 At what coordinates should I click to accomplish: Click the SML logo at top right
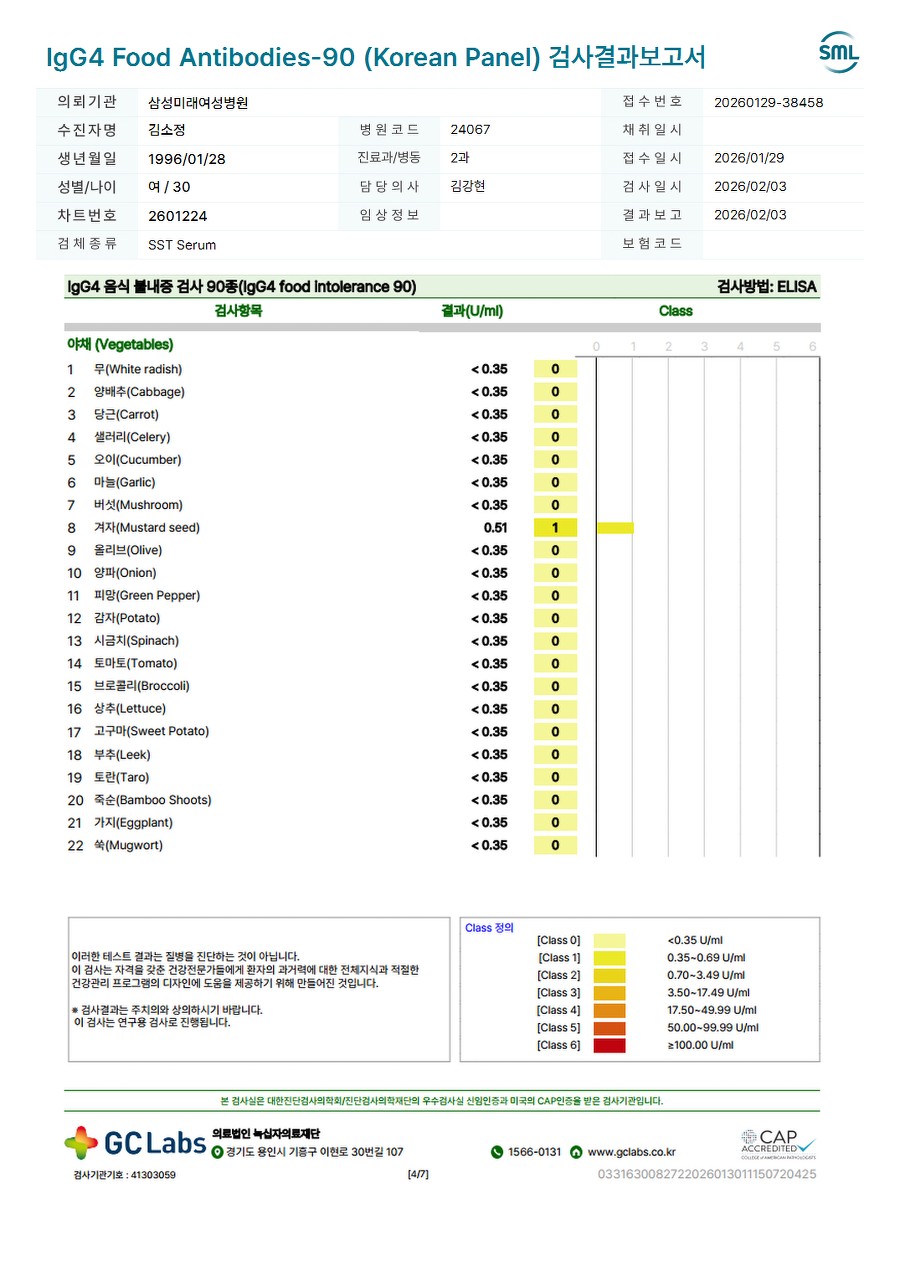(839, 52)
